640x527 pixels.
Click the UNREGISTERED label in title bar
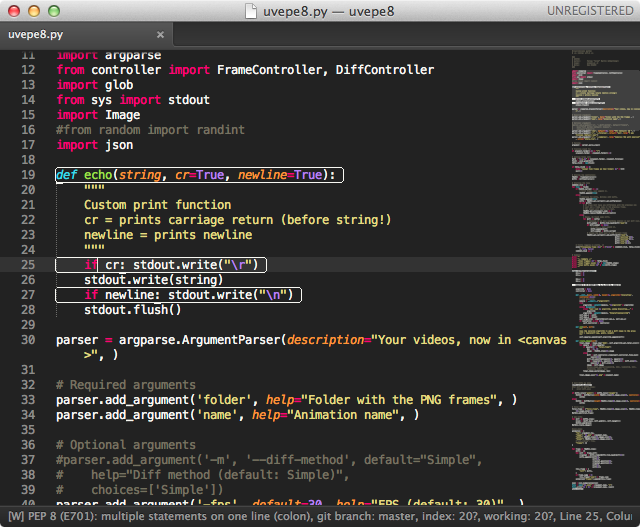point(590,11)
